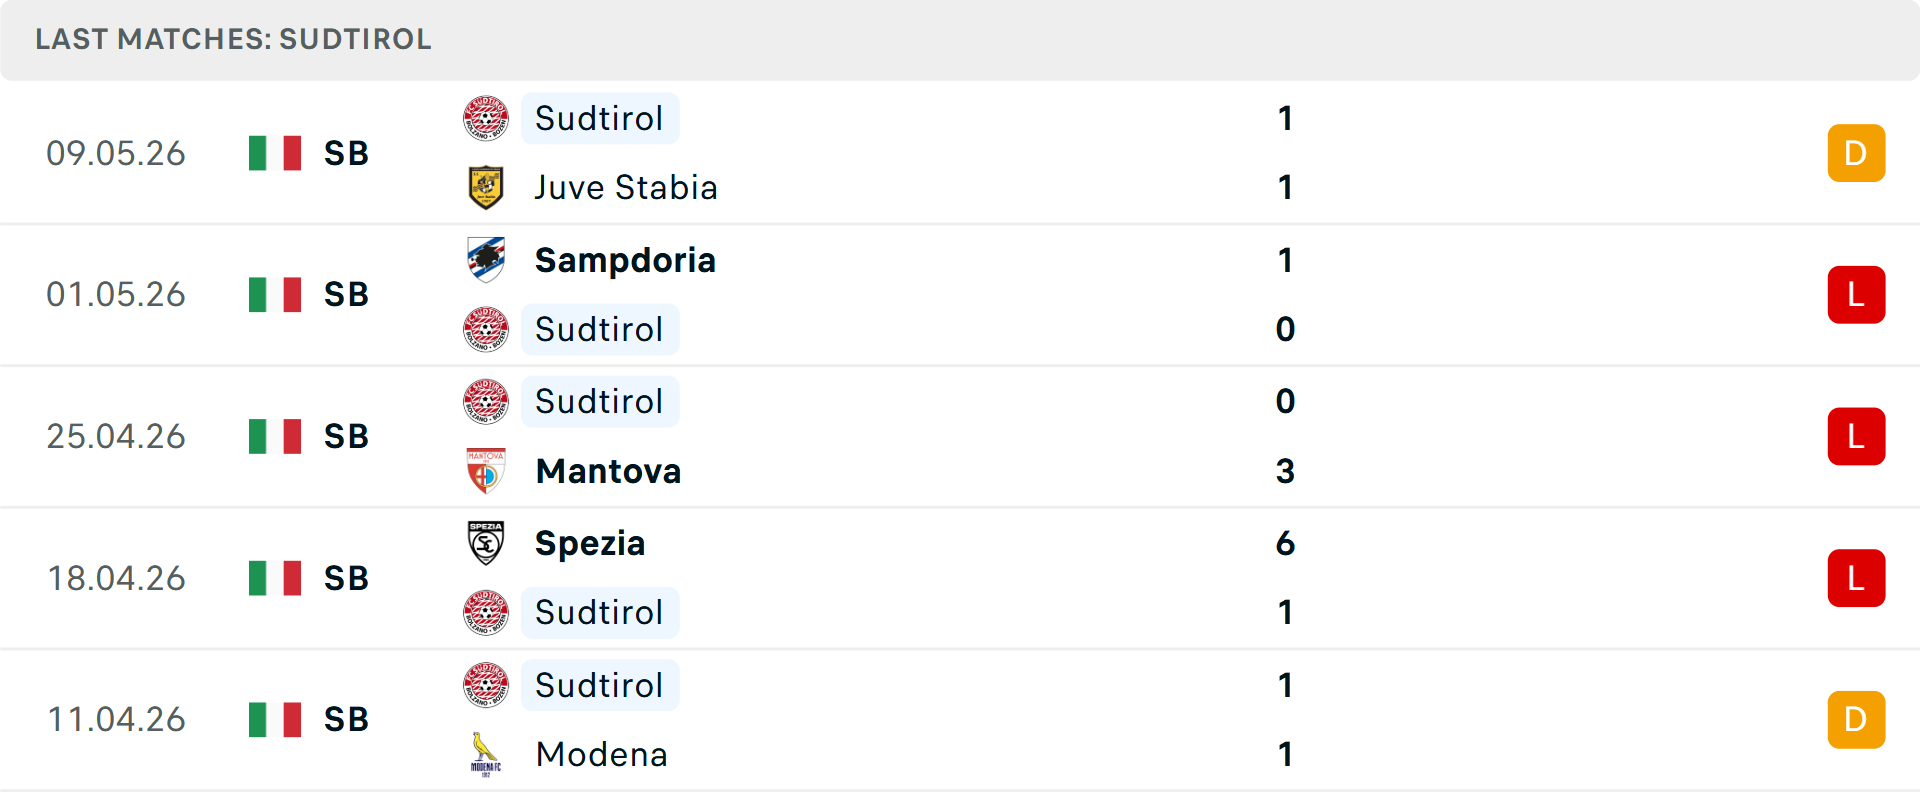This screenshot has width=1920, height=792.
Task: Open the Sampdoria team link
Action: [x=625, y=260]
